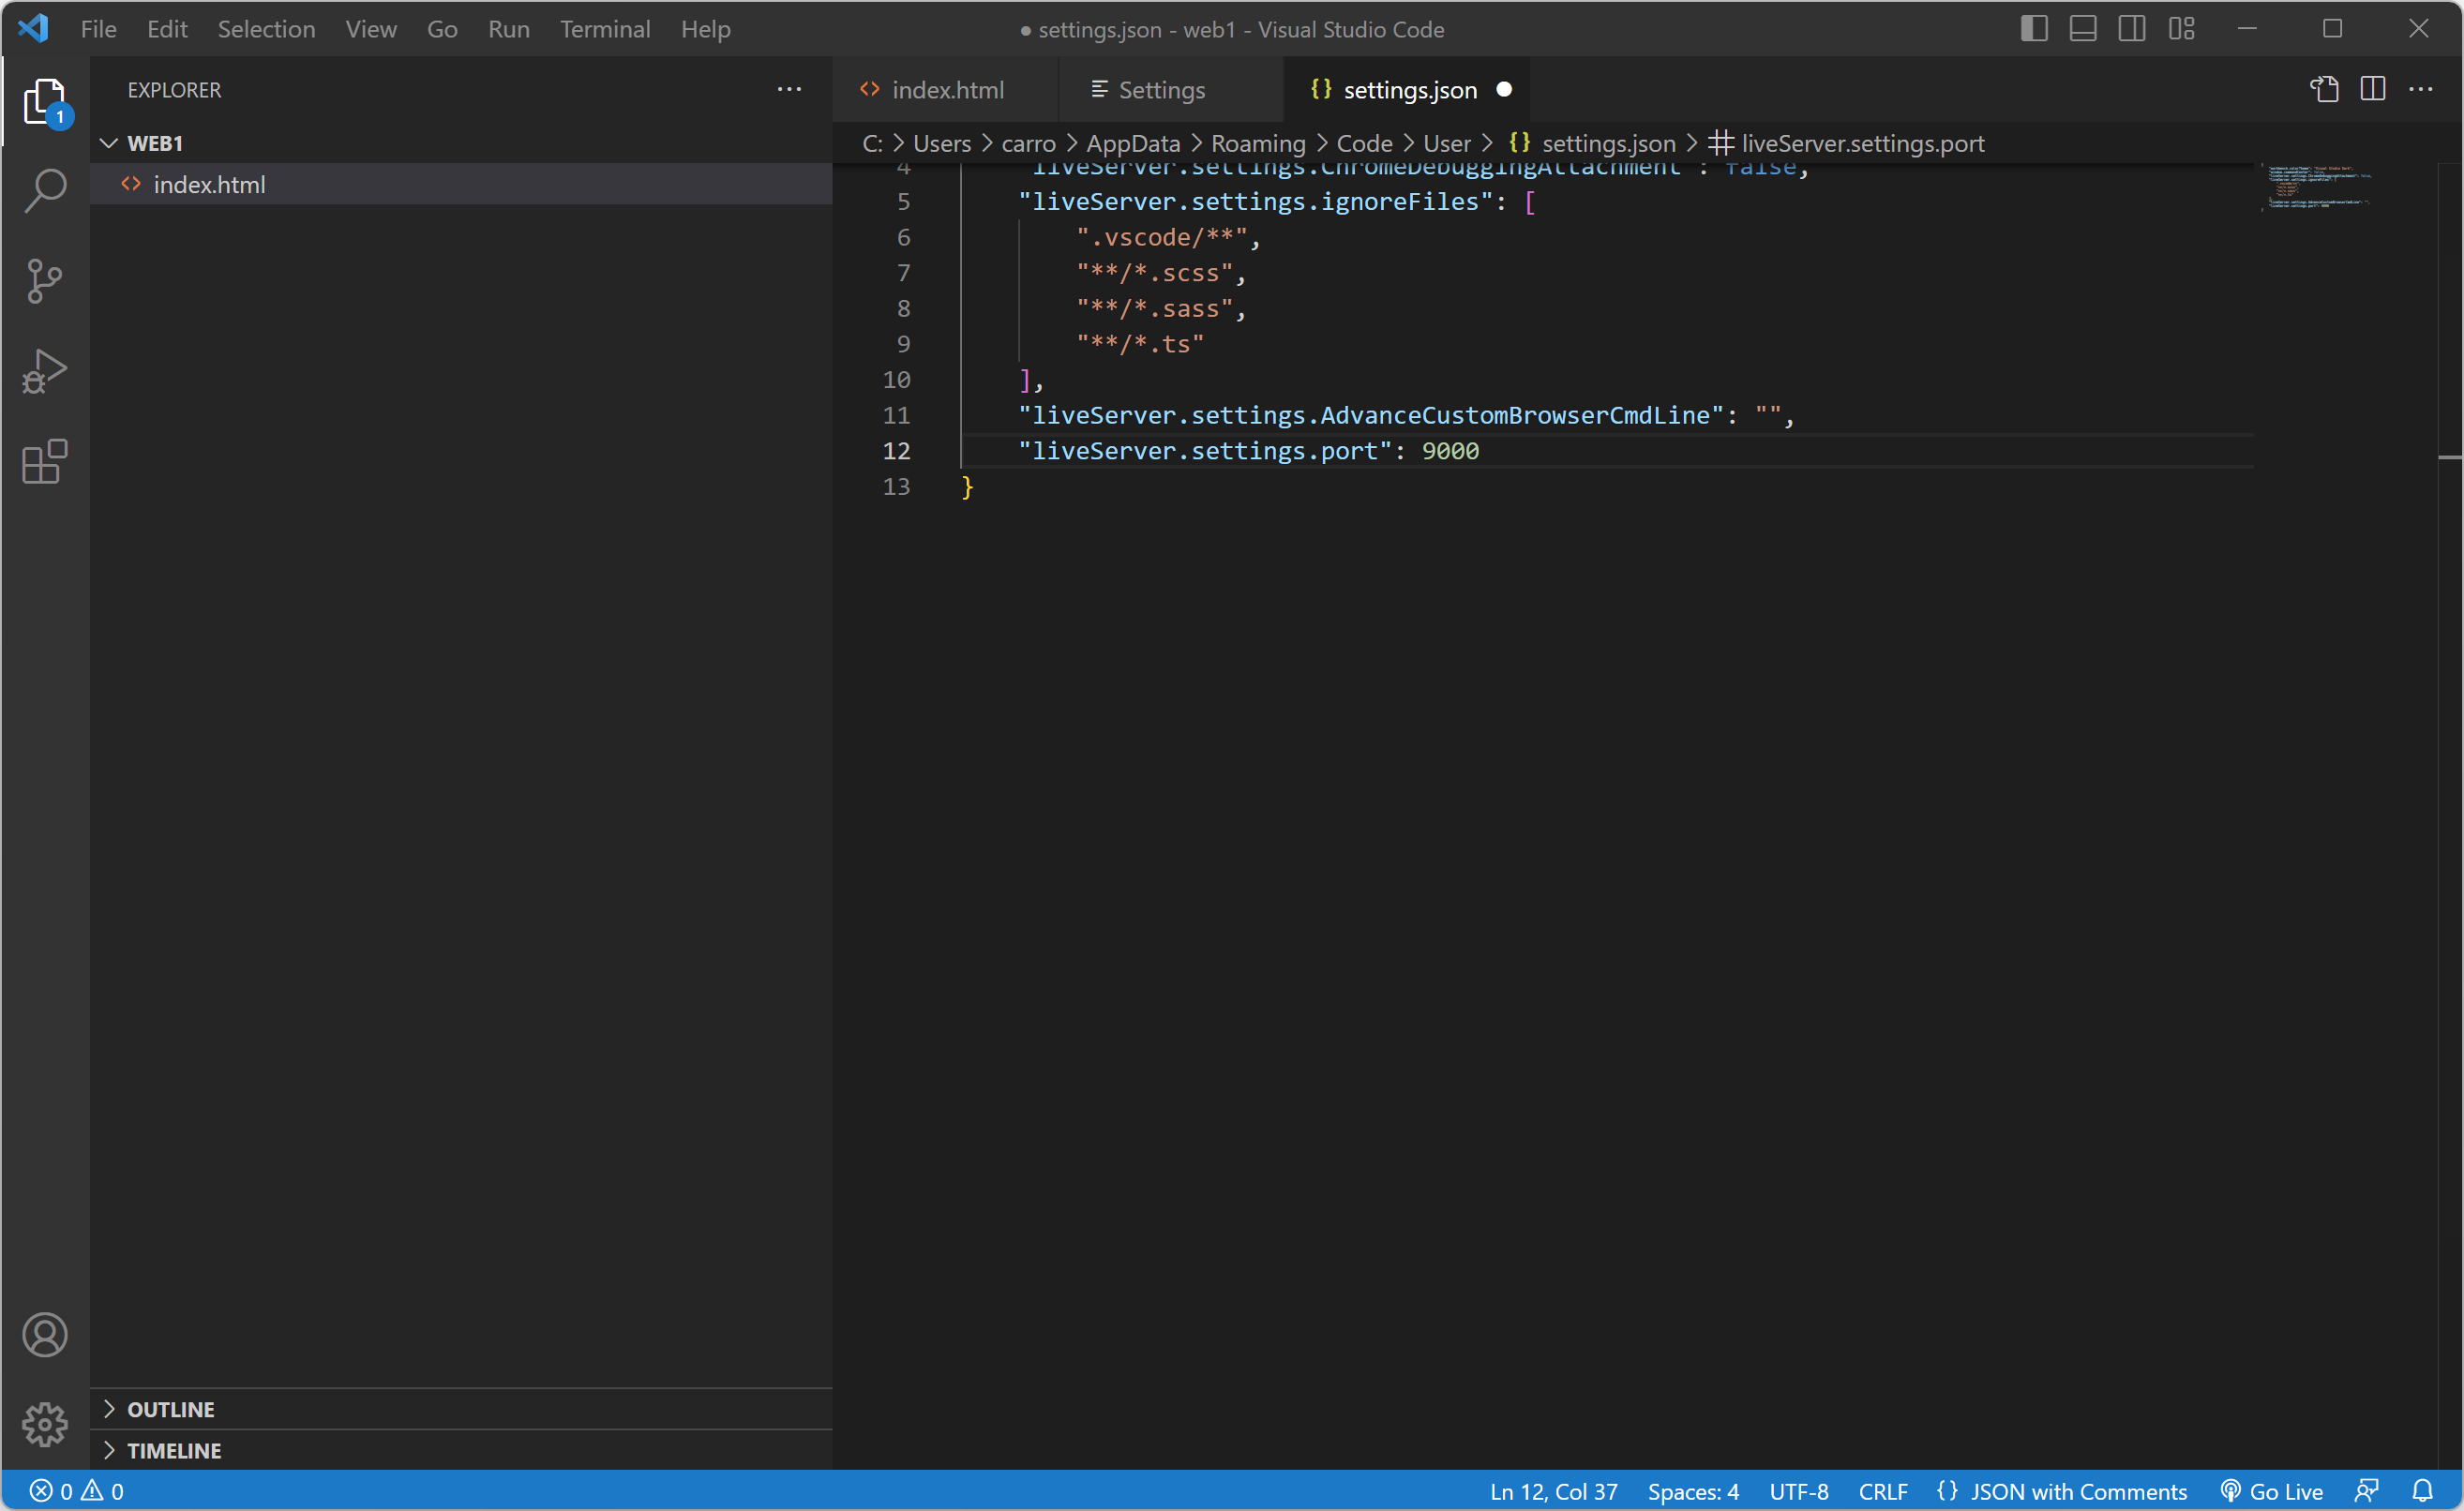Open the Terminal menu
Viewport: 2464px width, 1511px height.
click(604, 29)
